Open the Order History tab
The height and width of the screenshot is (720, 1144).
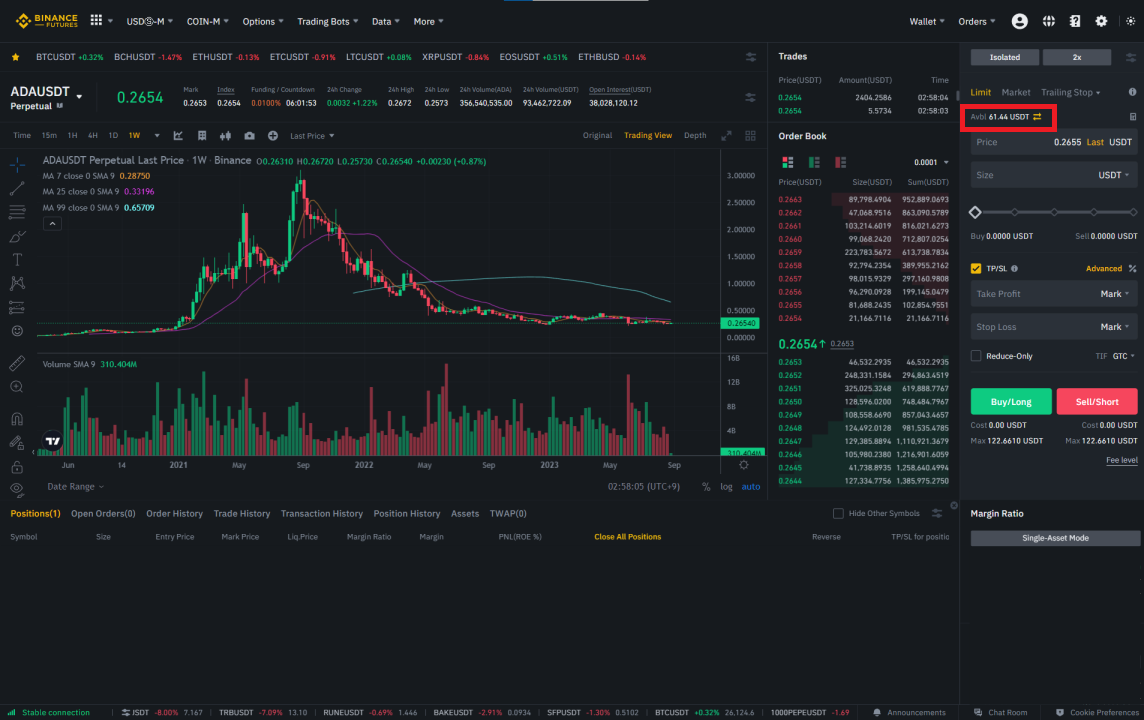point(174,514)
